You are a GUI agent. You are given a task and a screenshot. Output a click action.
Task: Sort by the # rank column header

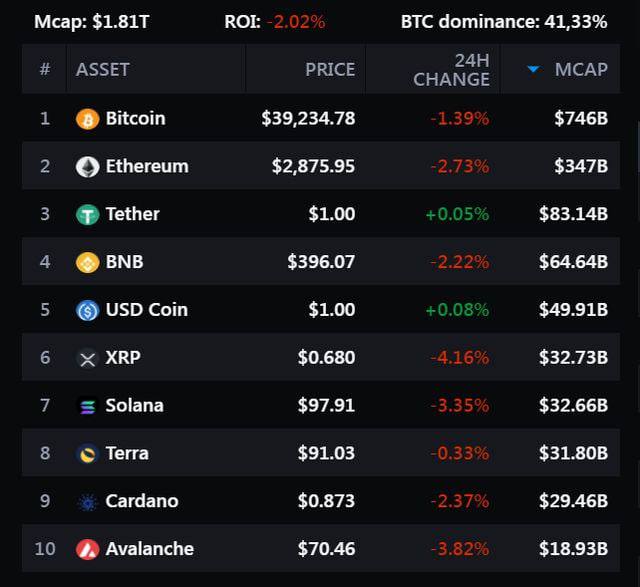44,69
